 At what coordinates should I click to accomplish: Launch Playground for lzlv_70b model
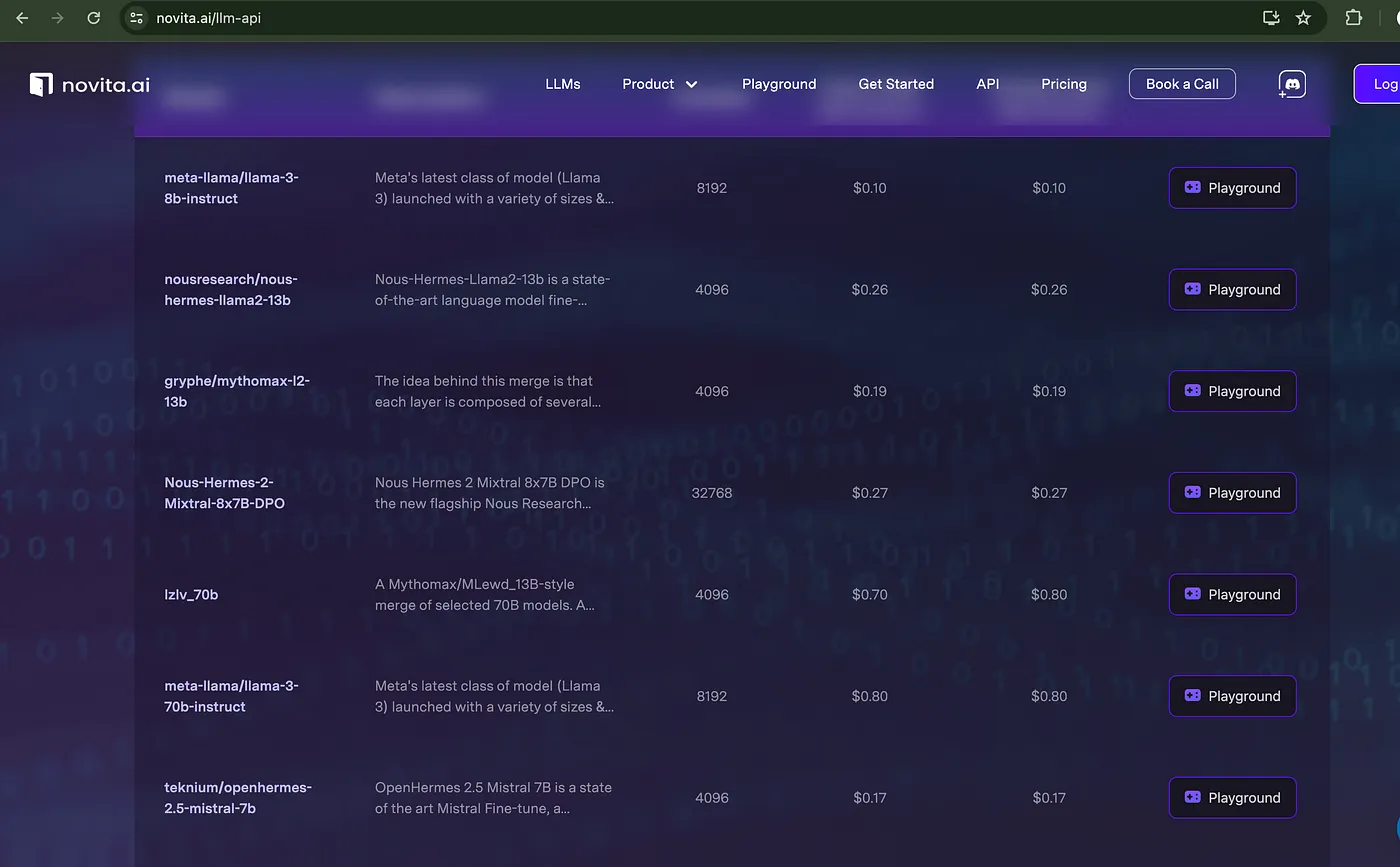click(x=1232, y=594)
